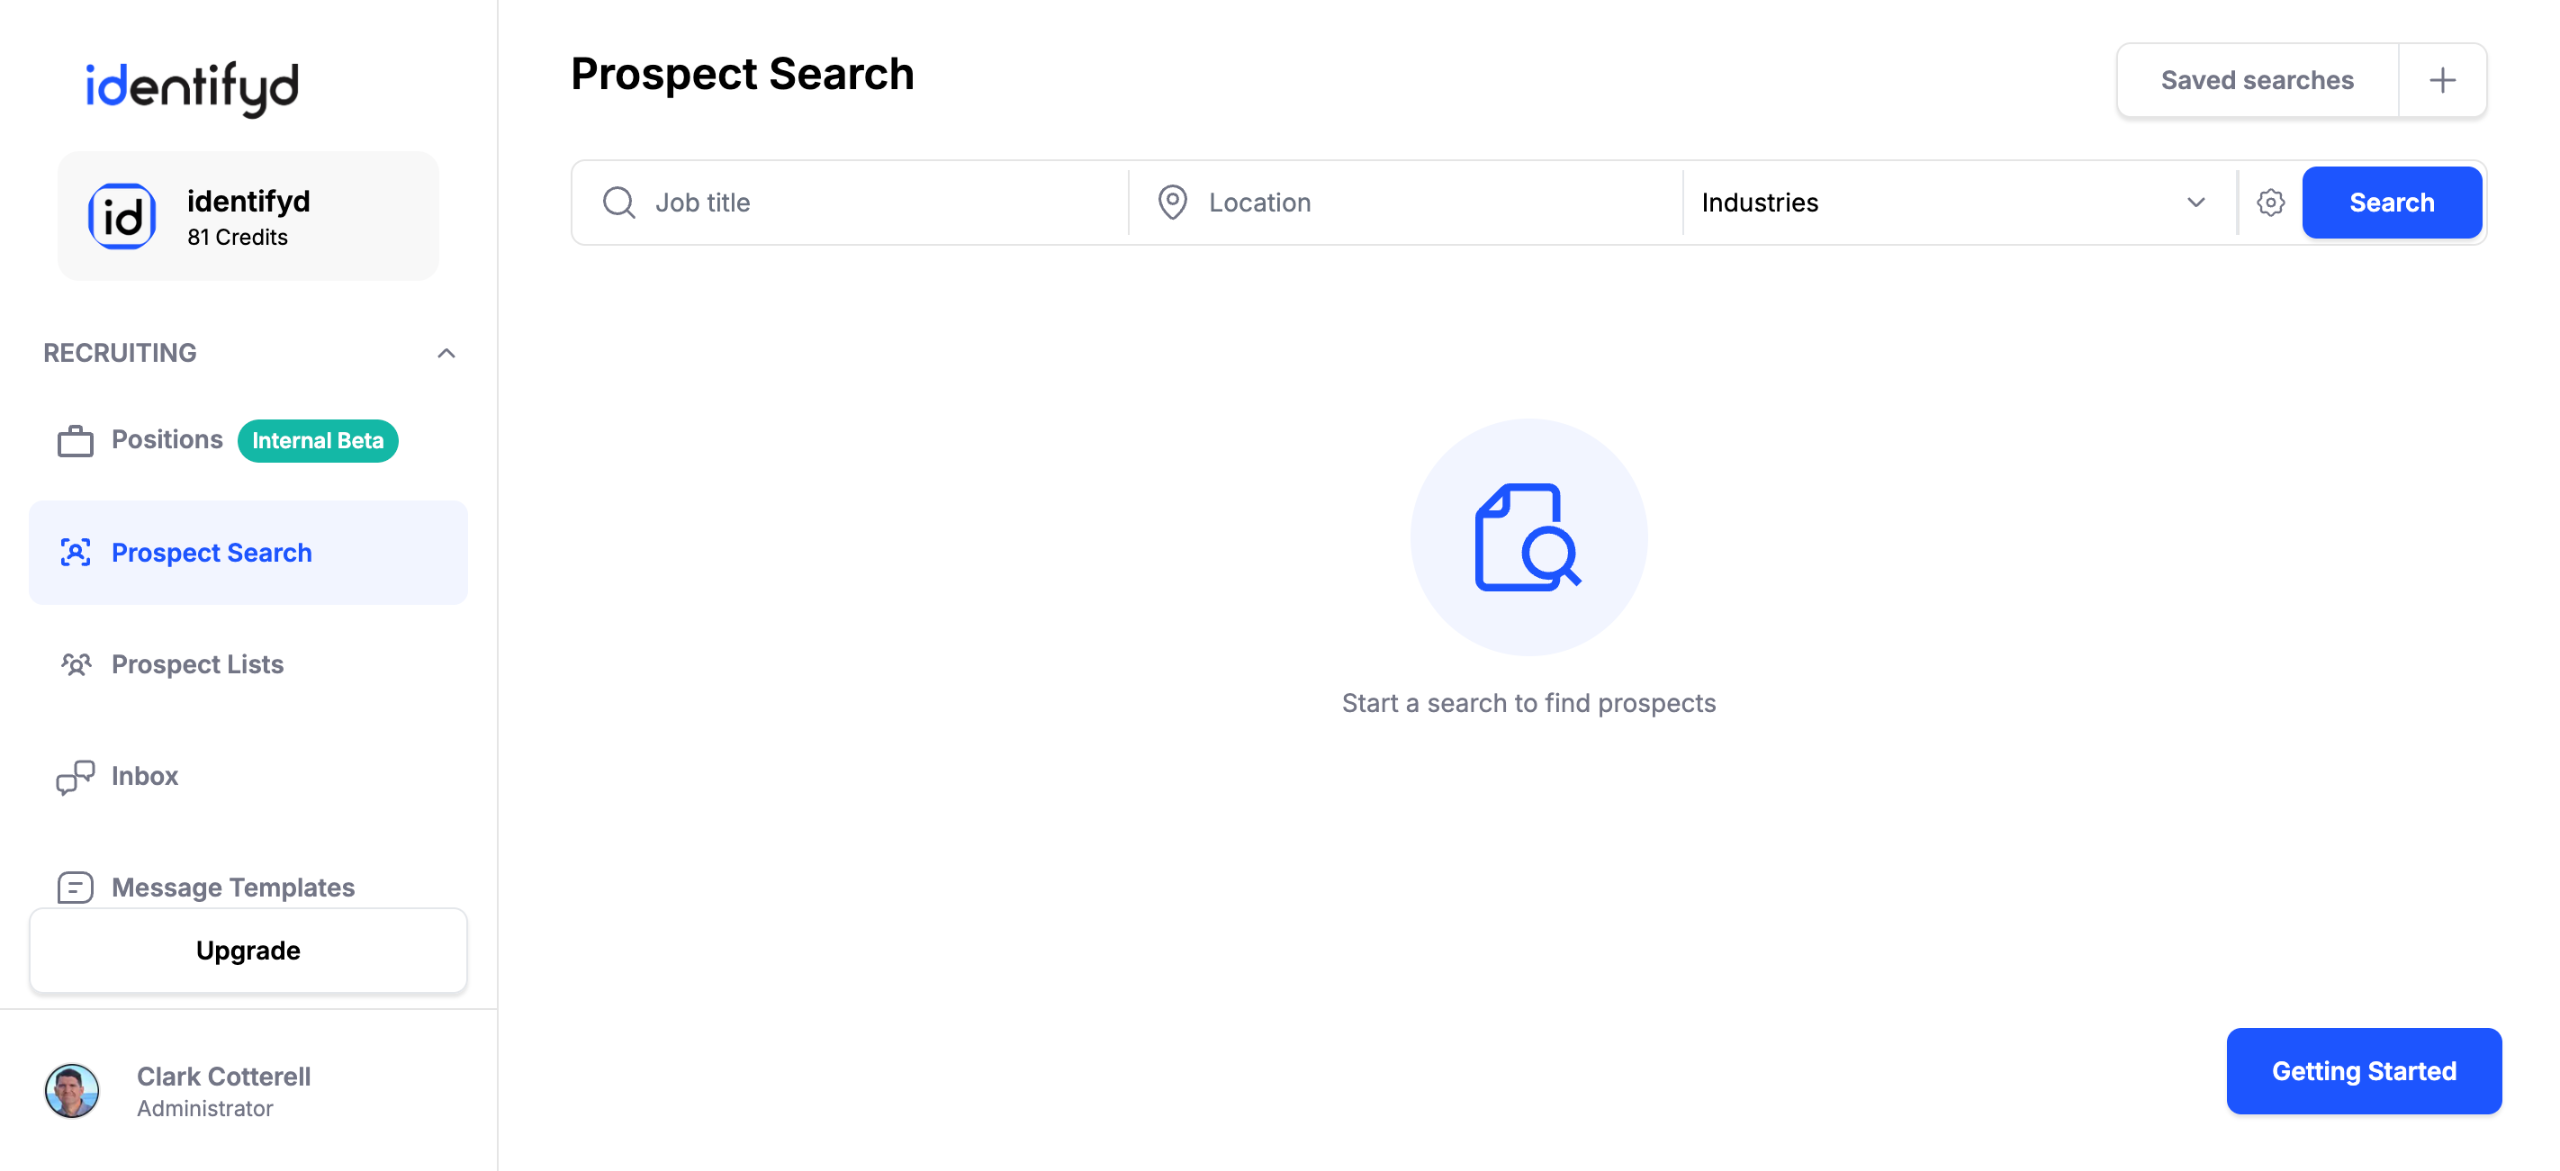
Task: Click the identifyd logo at top left
Action: pos(192,87)
